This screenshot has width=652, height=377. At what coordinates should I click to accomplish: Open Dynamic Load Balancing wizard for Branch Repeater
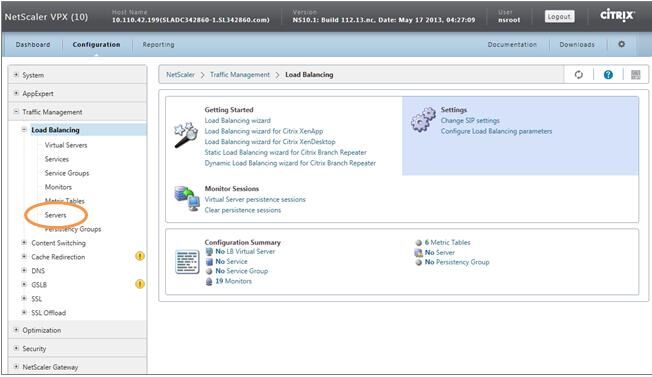(290, 163)
